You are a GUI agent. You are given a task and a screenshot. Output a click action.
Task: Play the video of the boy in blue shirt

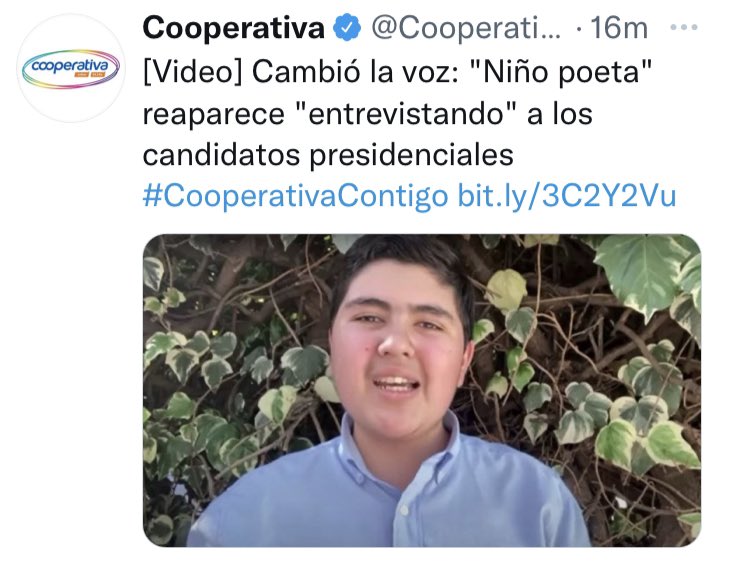422,390
